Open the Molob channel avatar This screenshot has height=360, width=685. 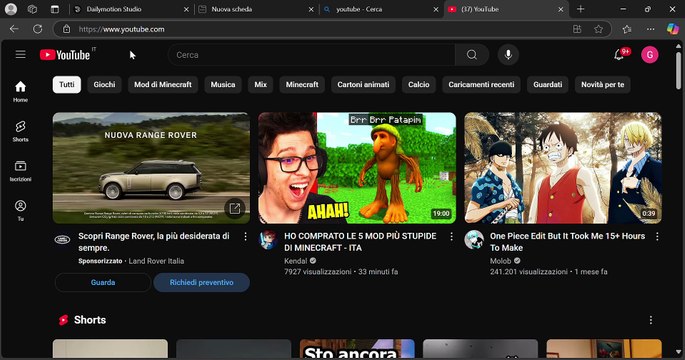click(x=474, y=240)
